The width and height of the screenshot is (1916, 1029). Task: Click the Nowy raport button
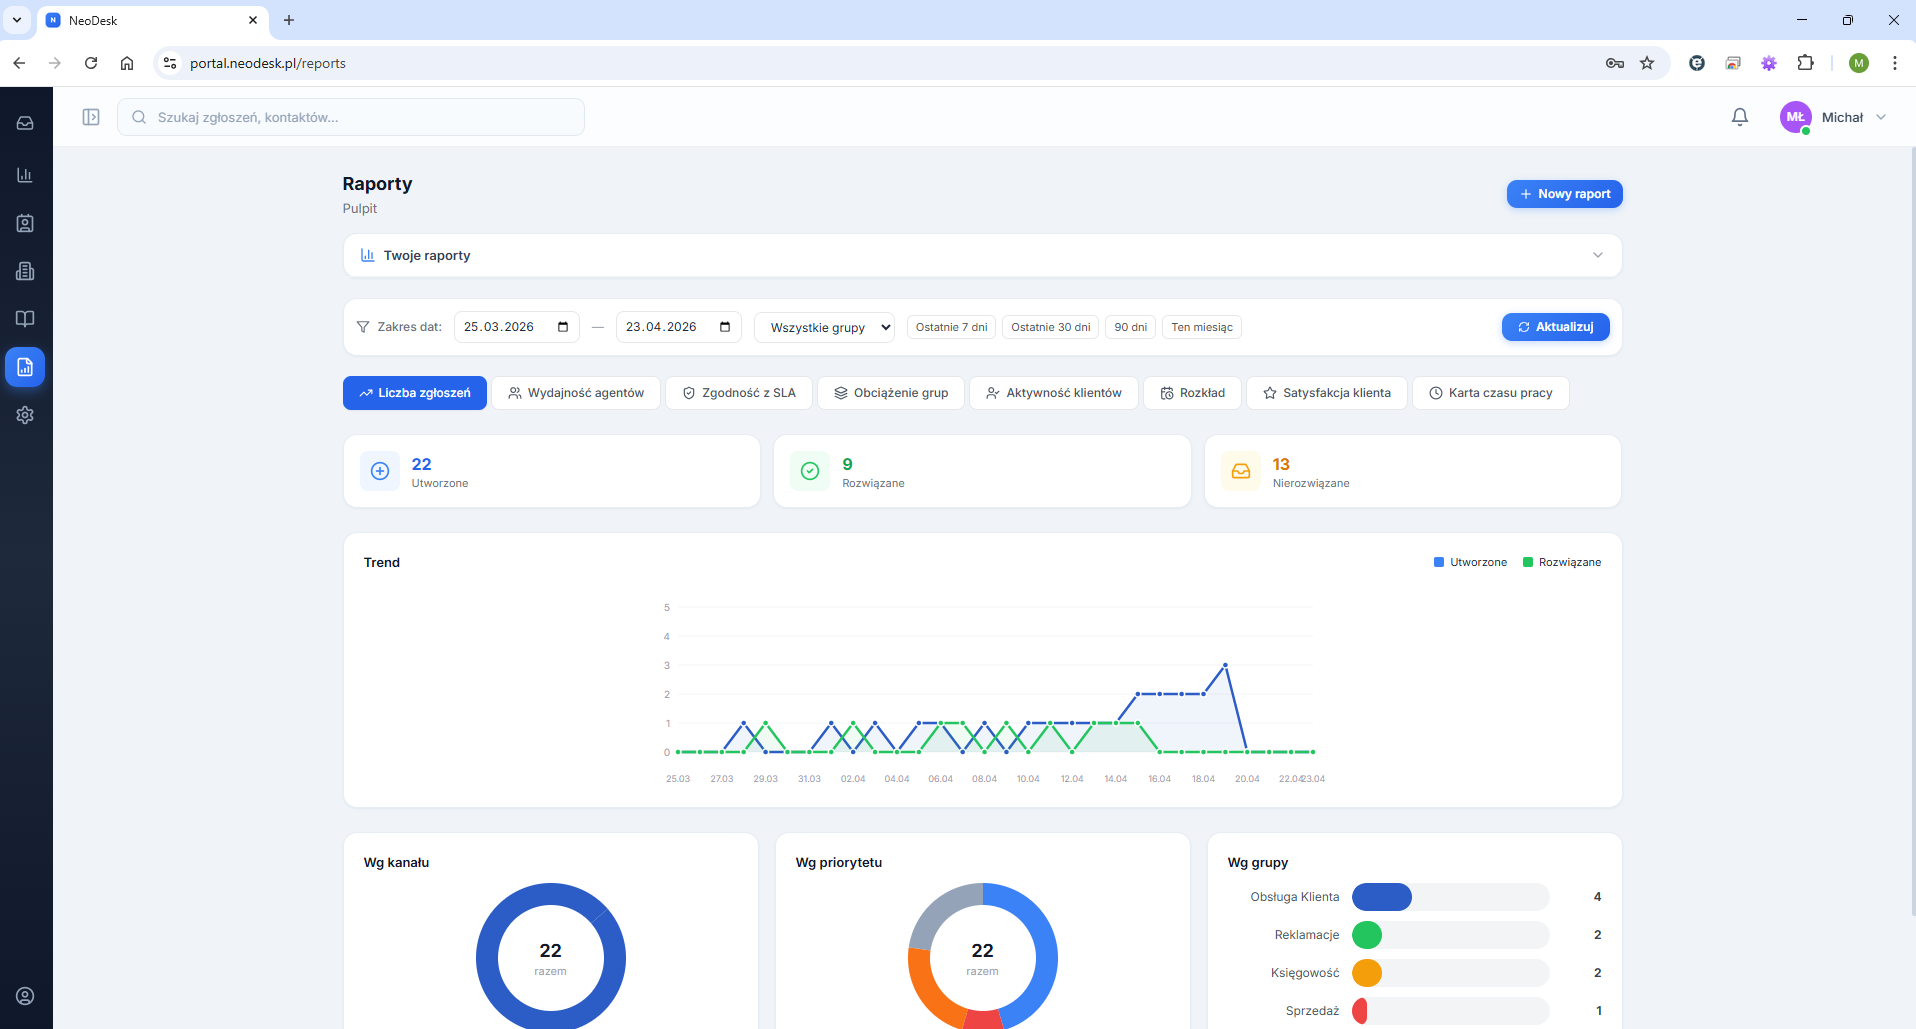click(x=1565, y=194)
